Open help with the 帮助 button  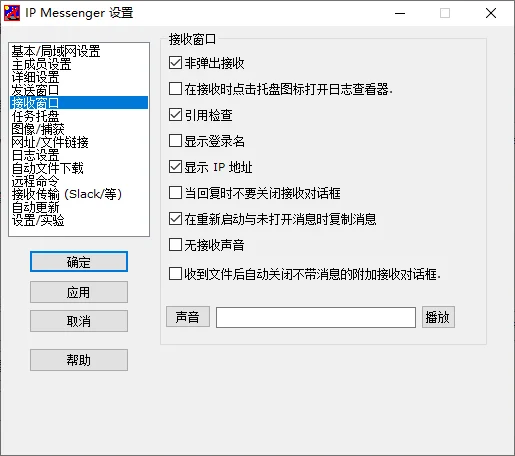pyautogui.click(x=79, y=360)
